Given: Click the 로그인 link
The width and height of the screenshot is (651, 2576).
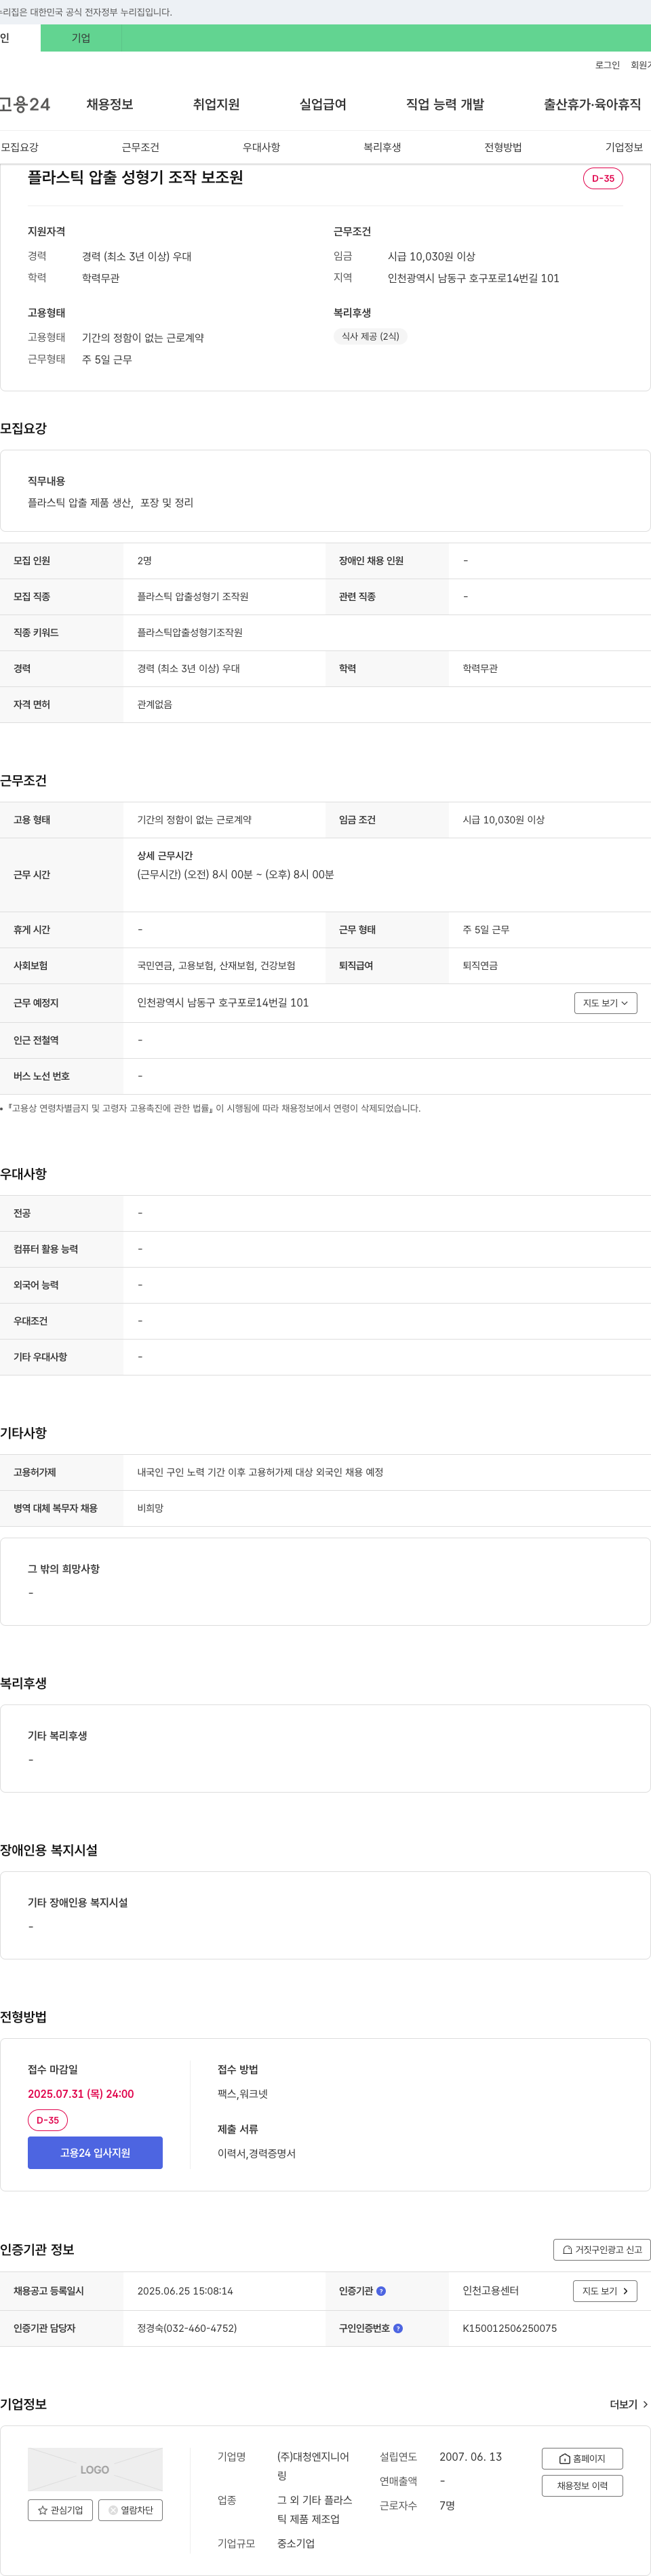Looking at the screenshot, I should pyautogui.click(x=607, y=65).
